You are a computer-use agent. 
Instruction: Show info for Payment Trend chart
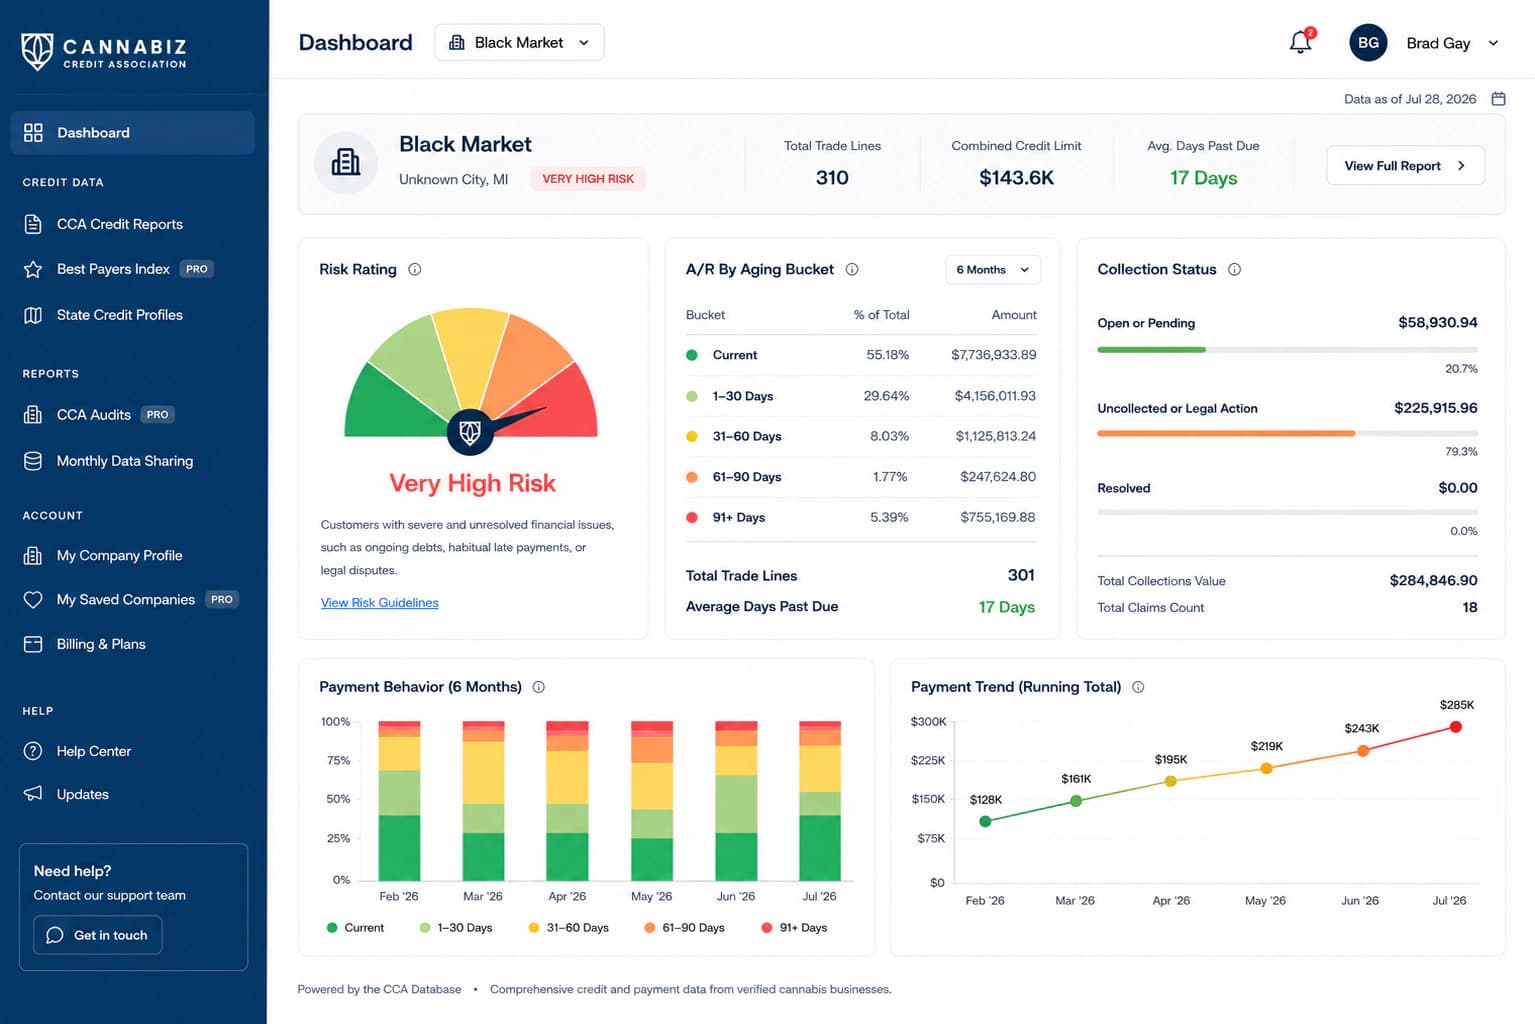(x=1138, y=687)
